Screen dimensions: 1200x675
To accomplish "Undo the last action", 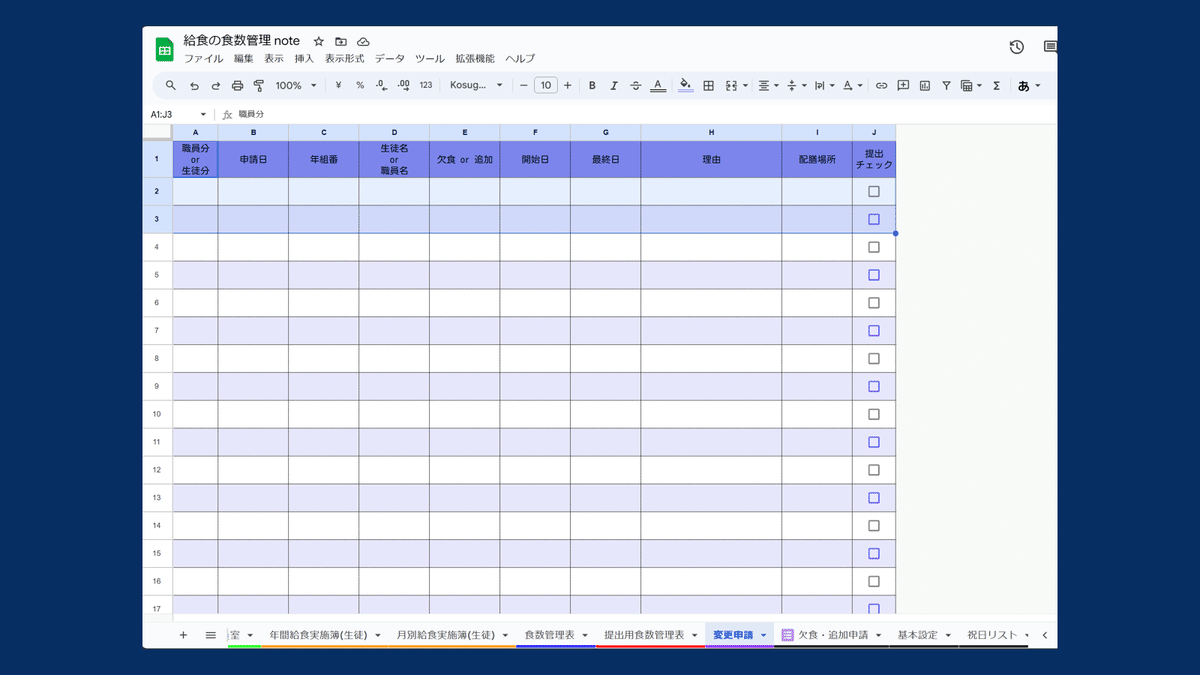I will (x=194, y=86).
